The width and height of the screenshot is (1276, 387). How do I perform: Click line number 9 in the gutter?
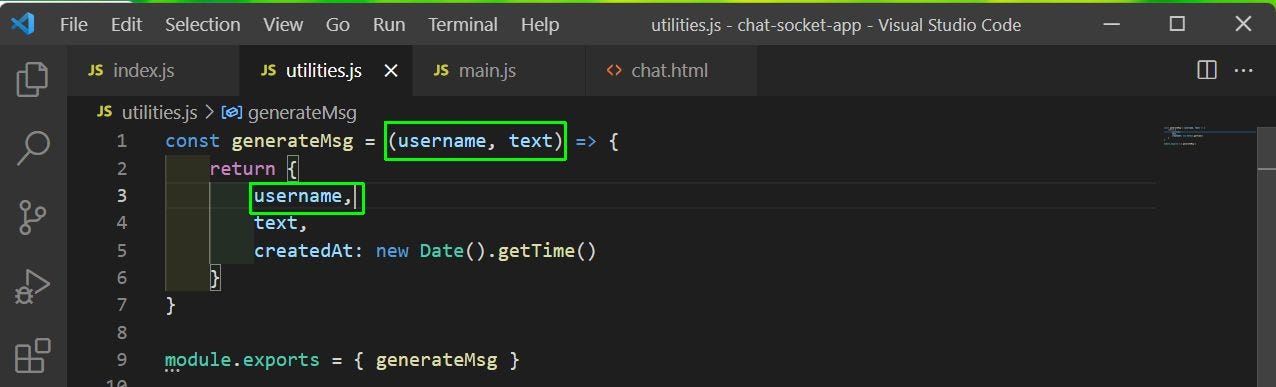click(121, 360)
